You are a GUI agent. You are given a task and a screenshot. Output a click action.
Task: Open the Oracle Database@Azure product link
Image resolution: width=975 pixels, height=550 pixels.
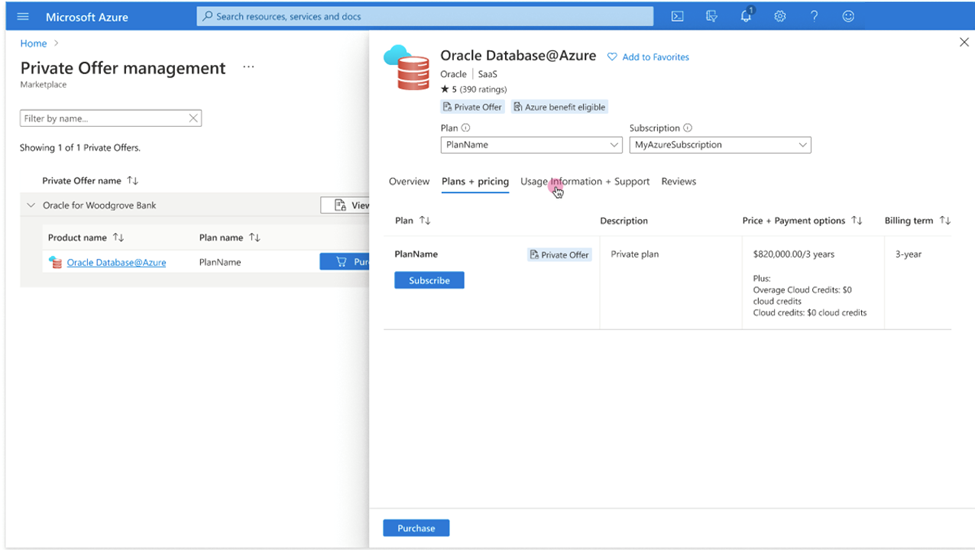coord(116,262)
